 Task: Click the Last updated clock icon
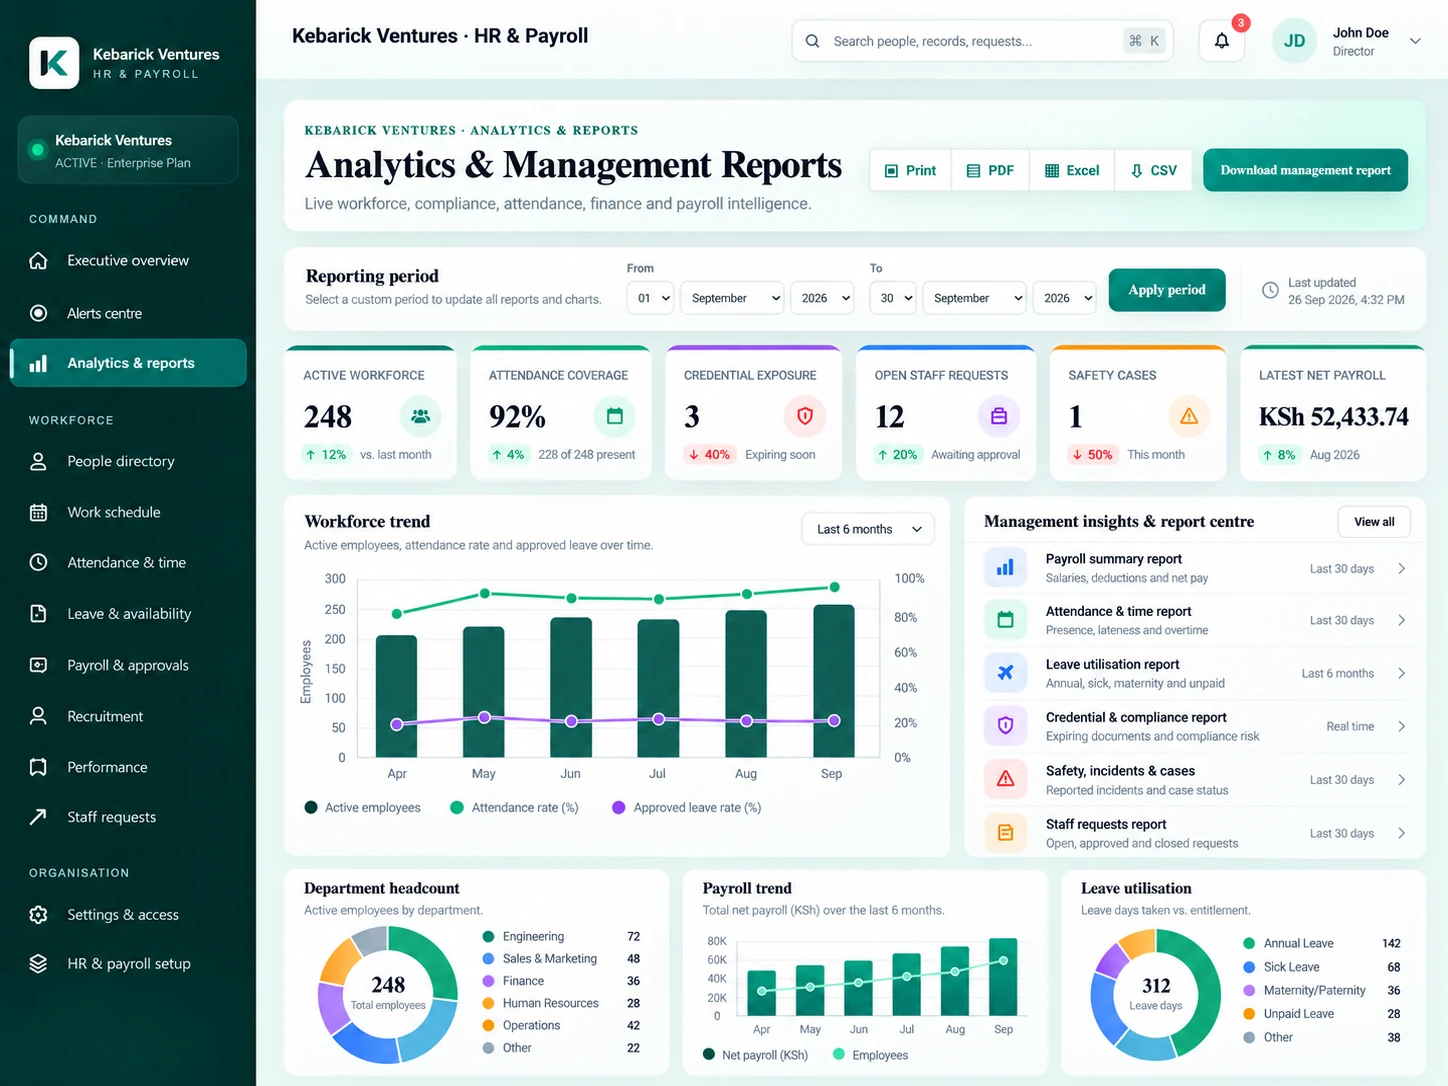coord(1270,290)
